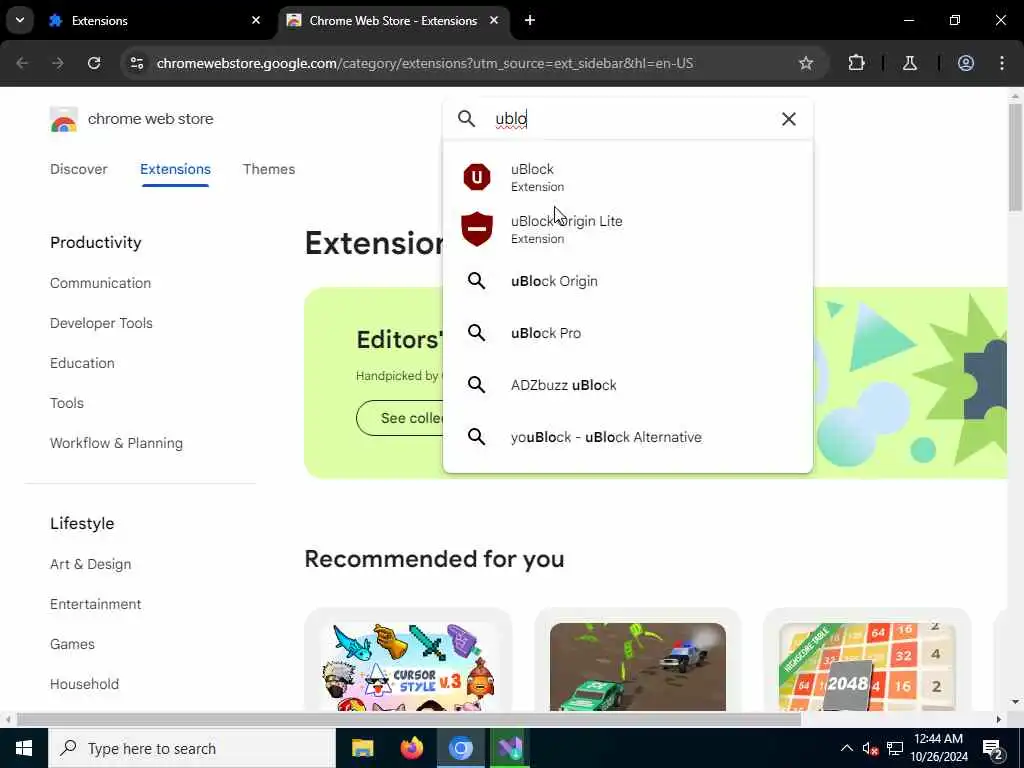Screen dimensions: 1024x768
Task: Launch Firefox from taskbar
Action: [x=411, y=748]
